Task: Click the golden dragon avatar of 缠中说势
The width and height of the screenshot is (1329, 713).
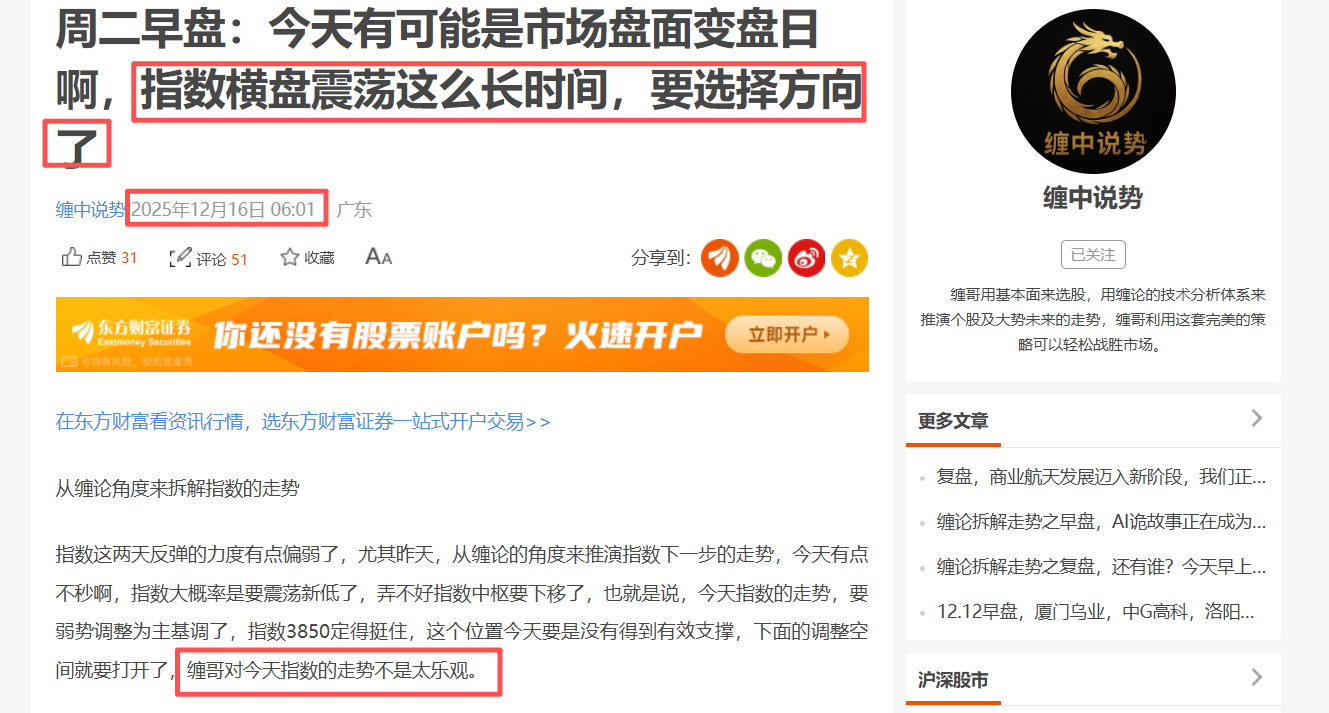Action: click(1093, 91)
